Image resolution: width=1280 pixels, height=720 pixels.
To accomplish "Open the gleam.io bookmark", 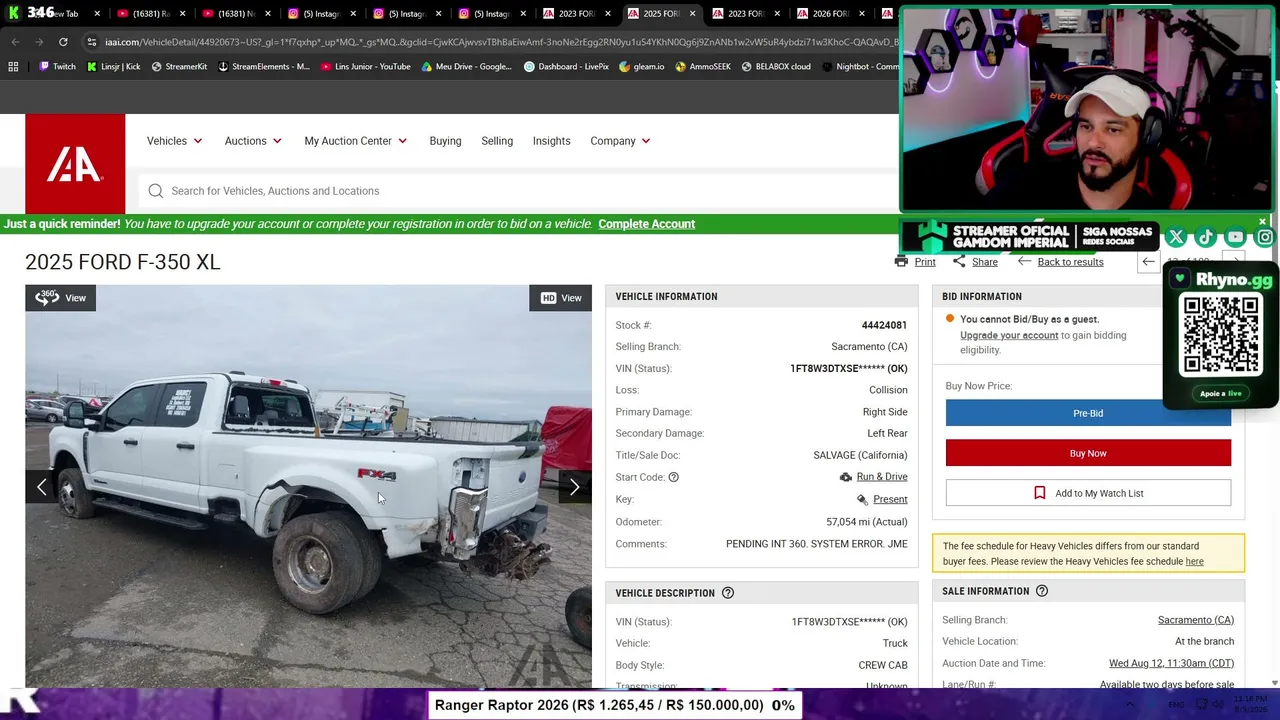I will point(641,67).
